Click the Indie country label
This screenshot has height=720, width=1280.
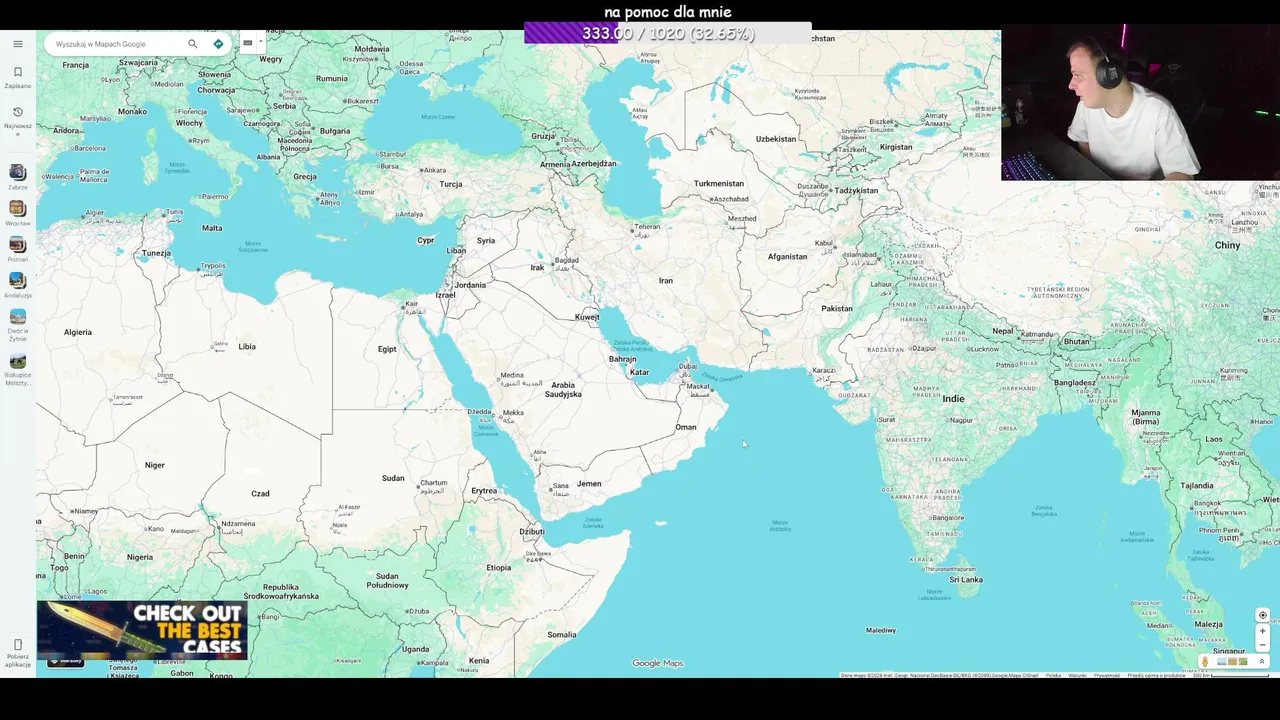[x=953, y=398]
